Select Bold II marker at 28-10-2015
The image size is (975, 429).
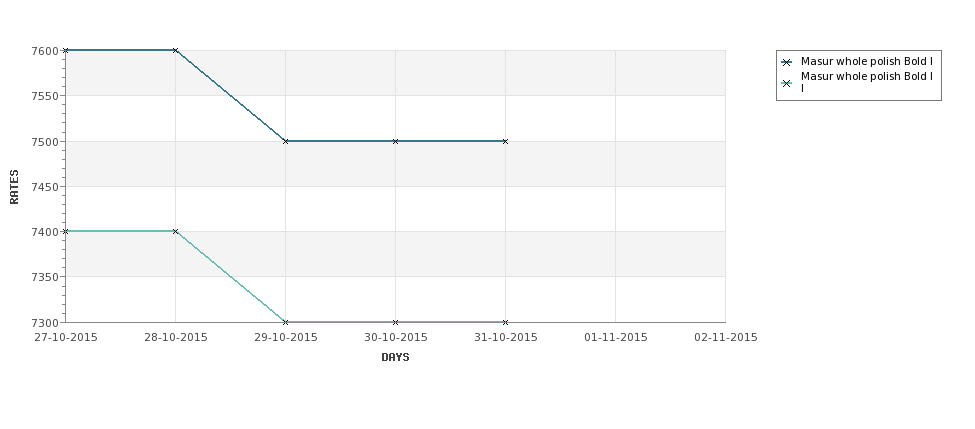[x=175, y=231]
